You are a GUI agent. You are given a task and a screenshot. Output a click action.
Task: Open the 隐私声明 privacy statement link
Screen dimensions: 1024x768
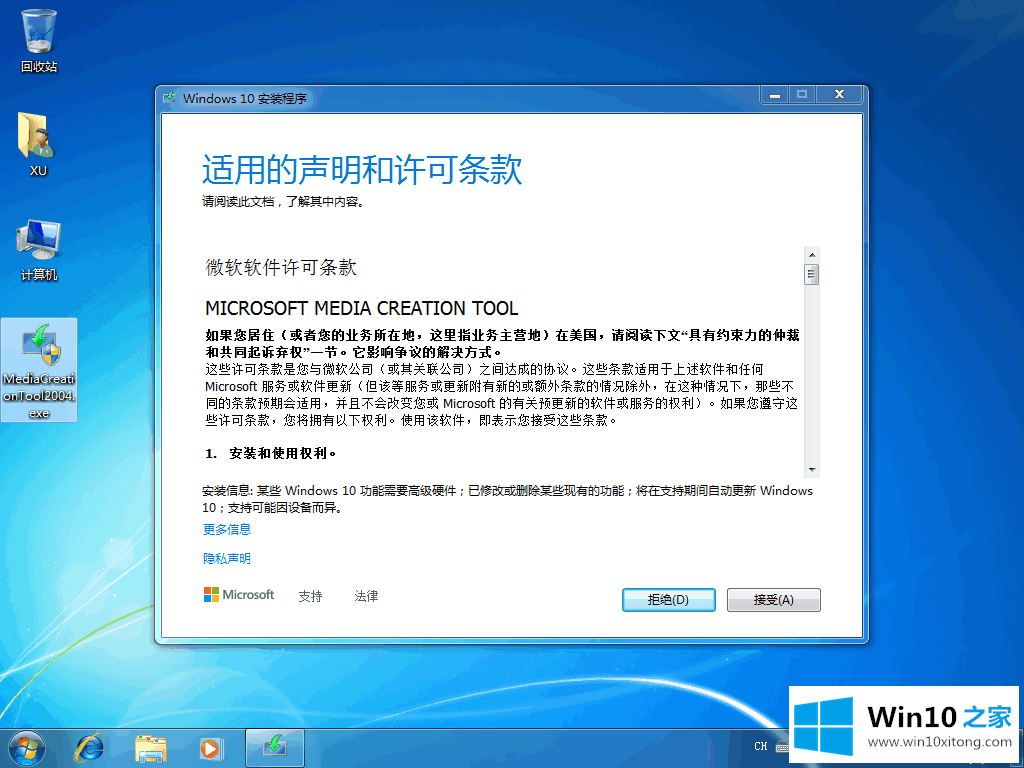[227, 558]
